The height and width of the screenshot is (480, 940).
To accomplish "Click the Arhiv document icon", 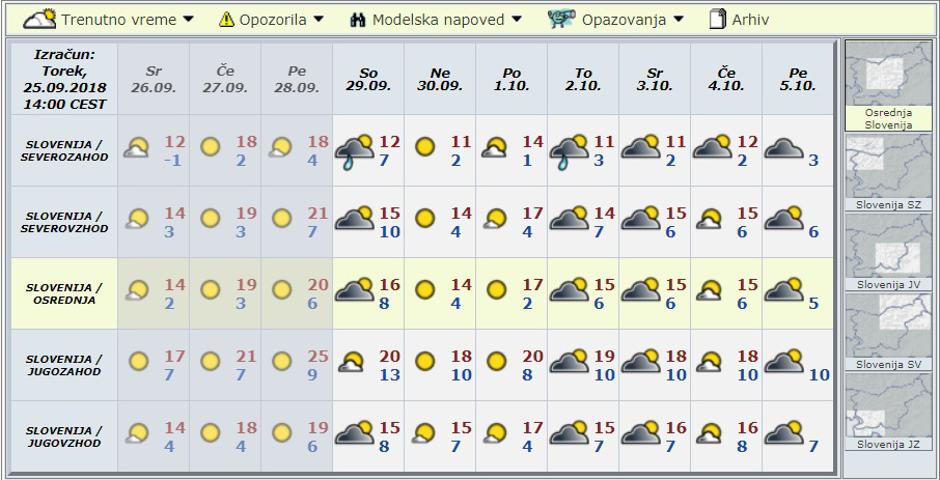I will click(x=717, y=18).
